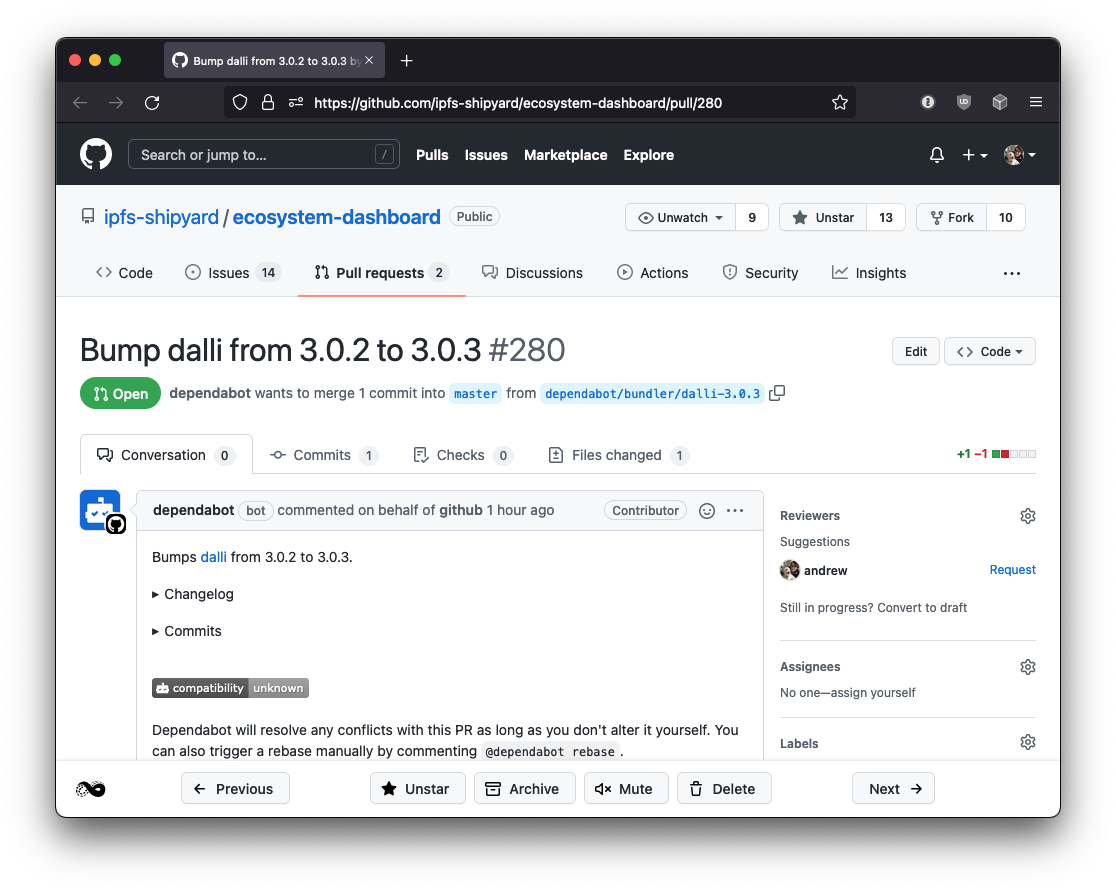Expand the Changelog details
1116x891 pixels.
click(193, 594)
